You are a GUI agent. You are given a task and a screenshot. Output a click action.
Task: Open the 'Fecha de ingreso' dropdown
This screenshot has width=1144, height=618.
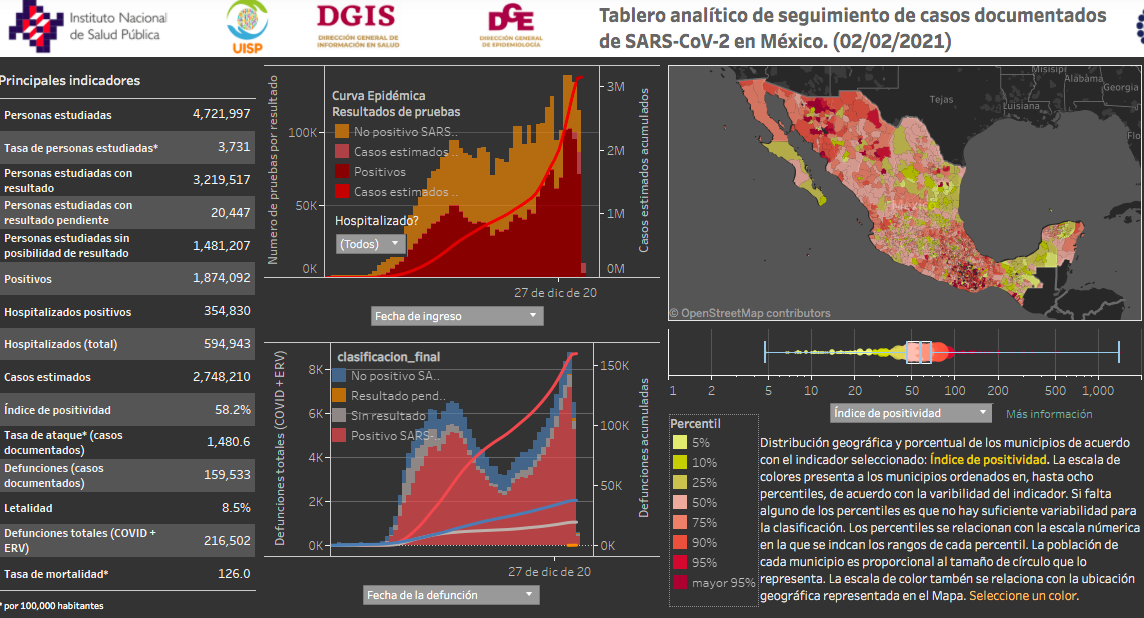456,316
